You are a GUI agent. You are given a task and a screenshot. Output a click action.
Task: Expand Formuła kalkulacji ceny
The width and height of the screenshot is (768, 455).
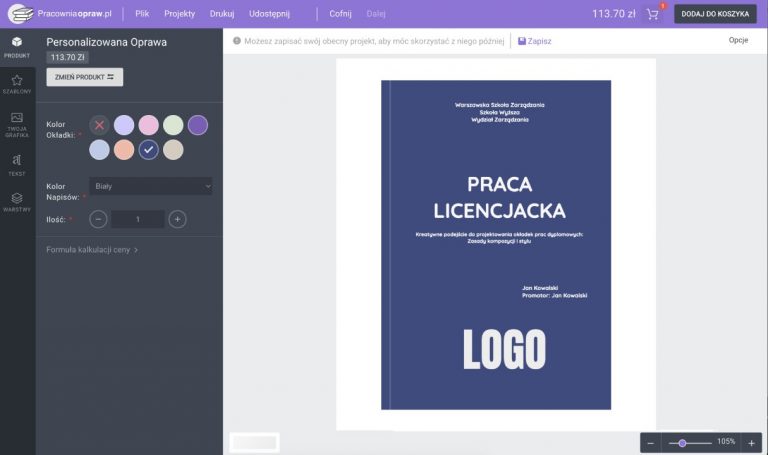[92, 249]
